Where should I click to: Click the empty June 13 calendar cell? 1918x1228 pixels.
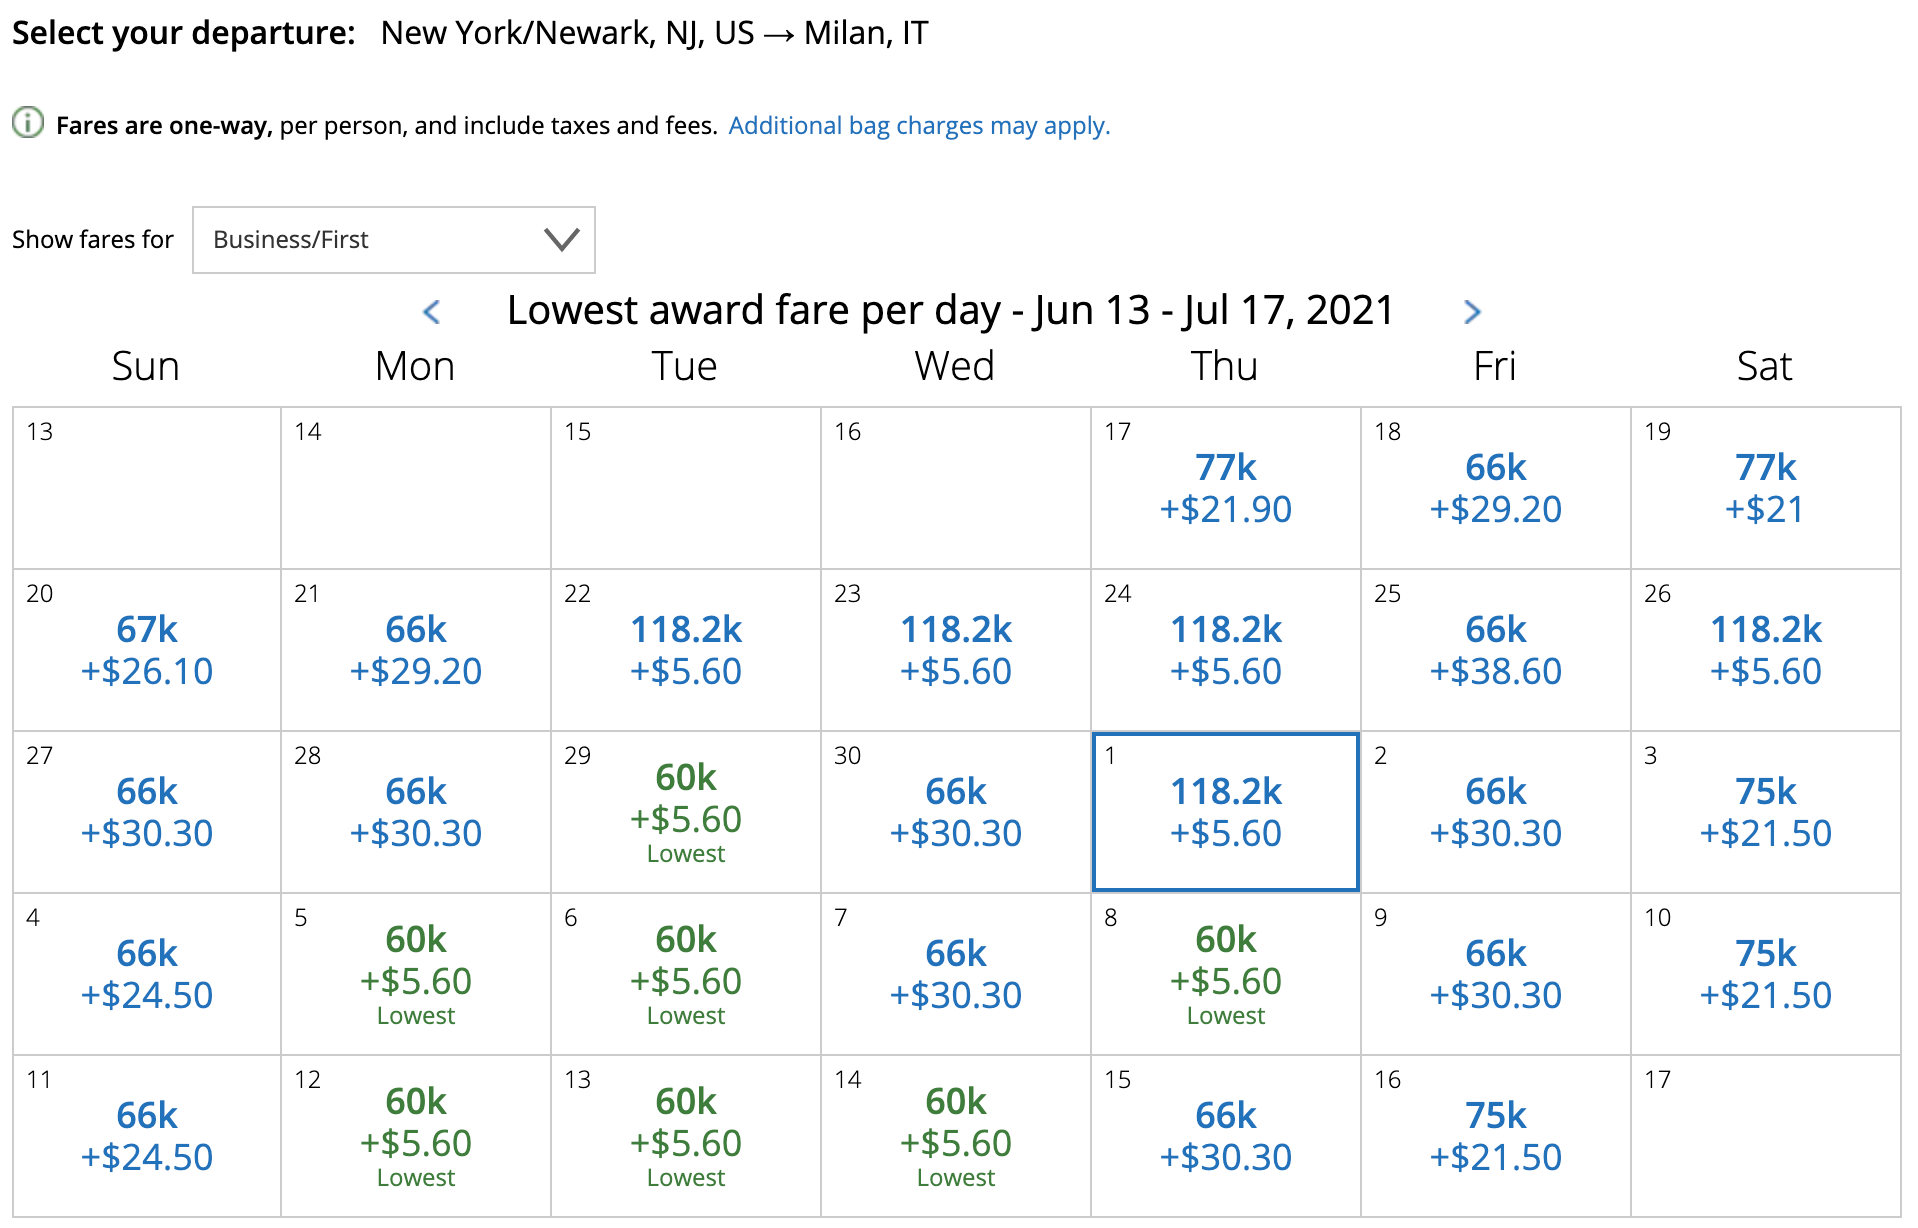[147, 489]
